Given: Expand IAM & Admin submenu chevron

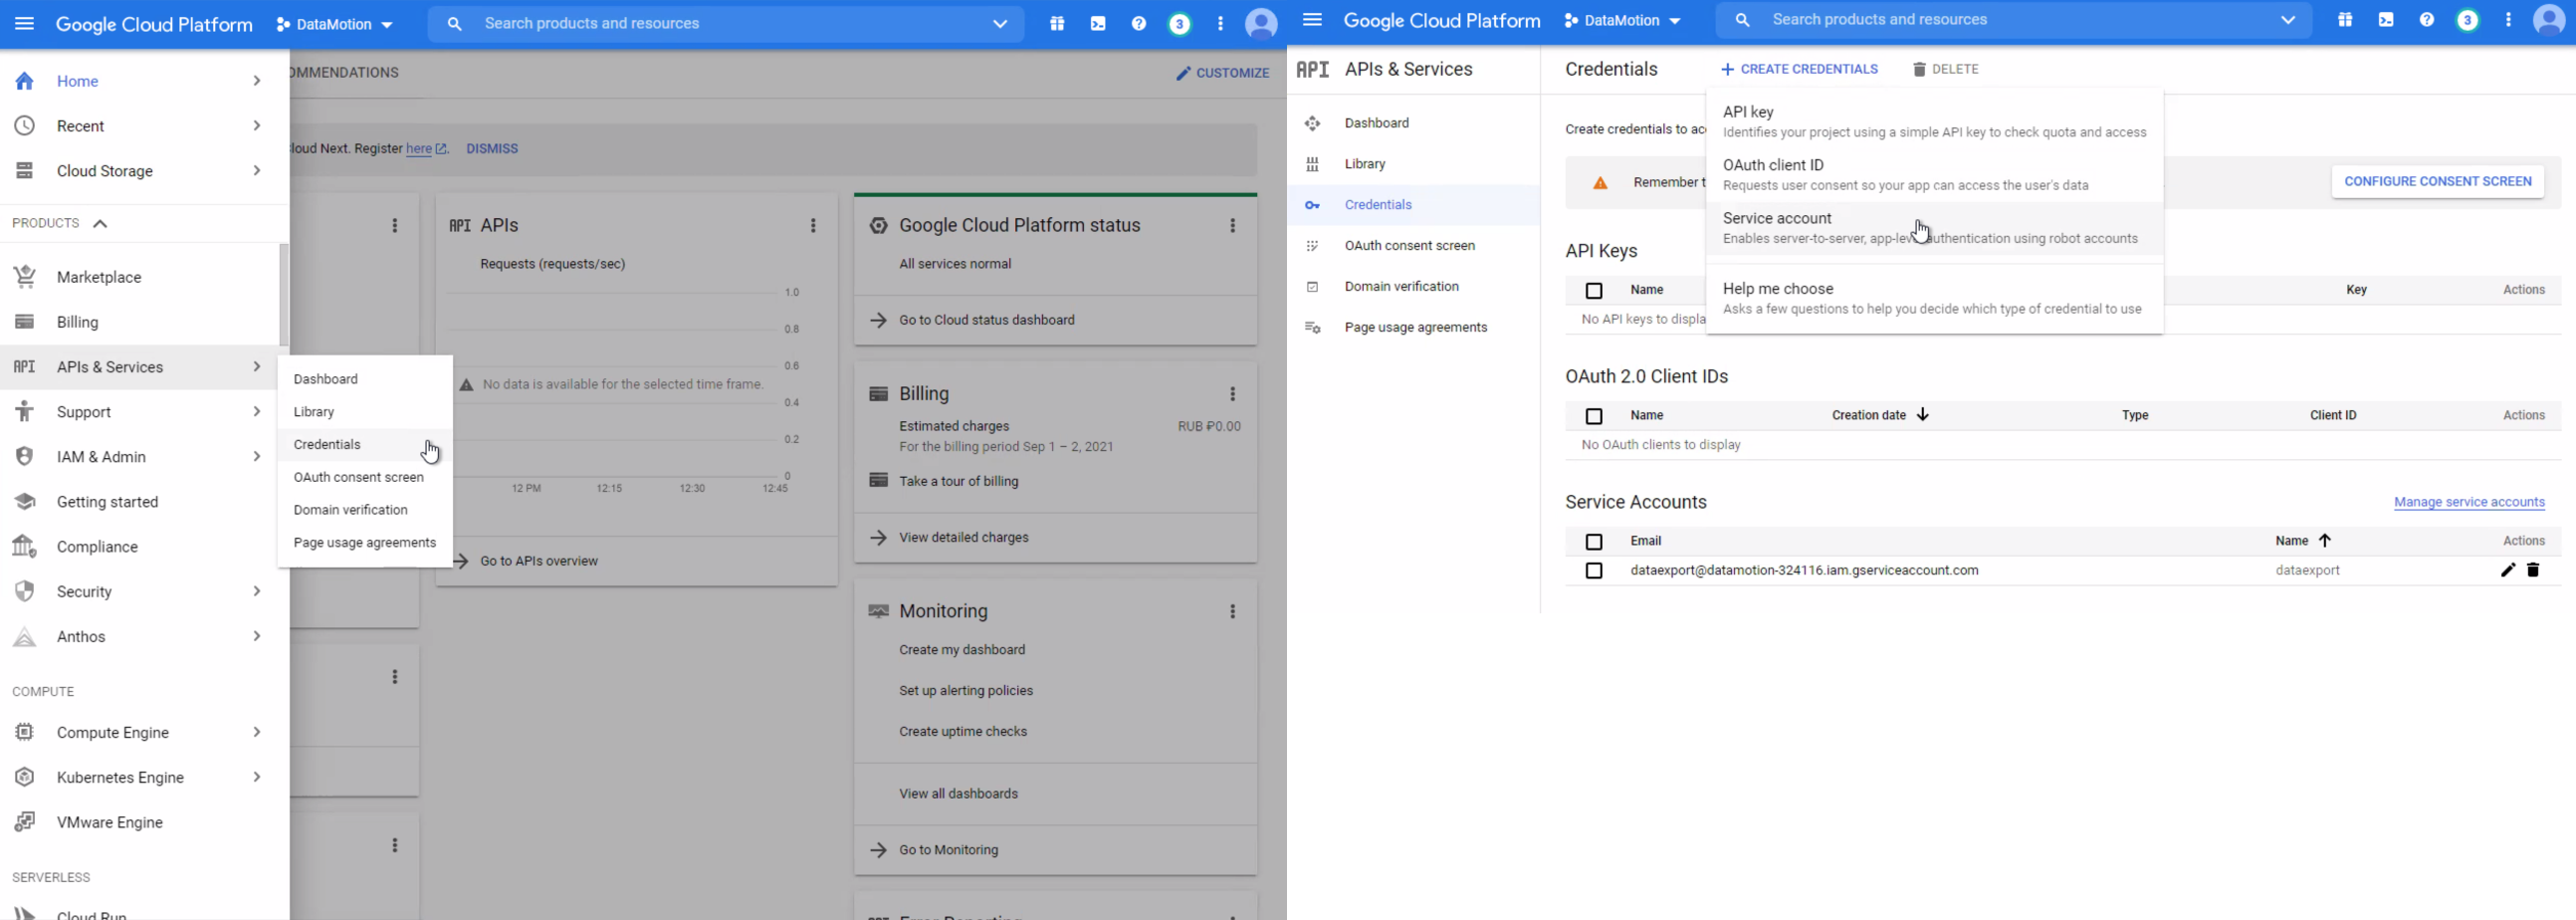Looking at the screenshot, I should 257,457.
